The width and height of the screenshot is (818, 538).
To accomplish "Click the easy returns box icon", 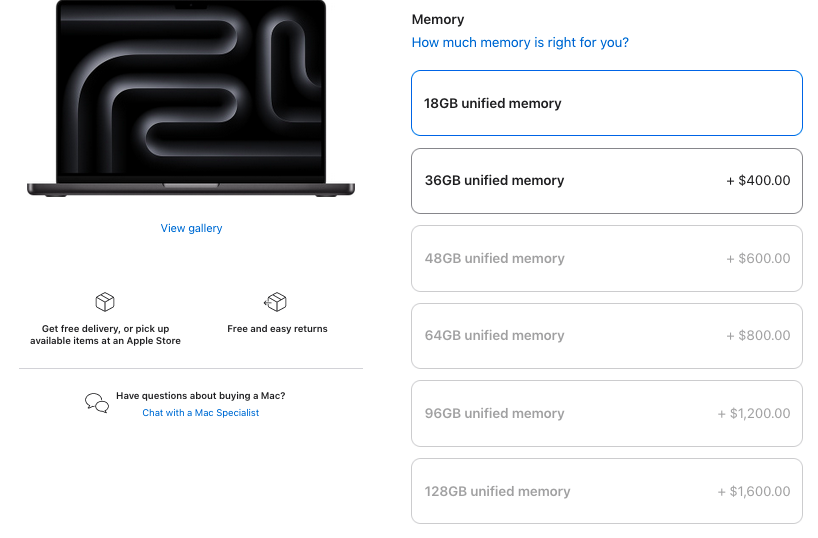I will [x=276, y=302].
